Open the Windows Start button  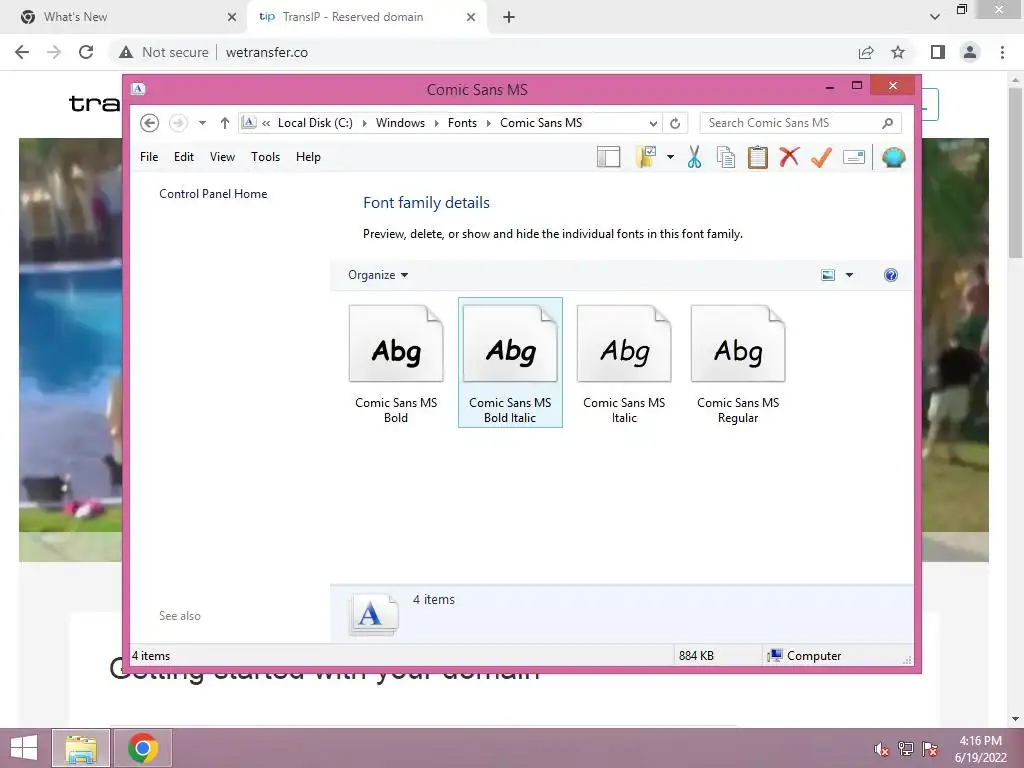pyautogui.click(x=24, y=748)
